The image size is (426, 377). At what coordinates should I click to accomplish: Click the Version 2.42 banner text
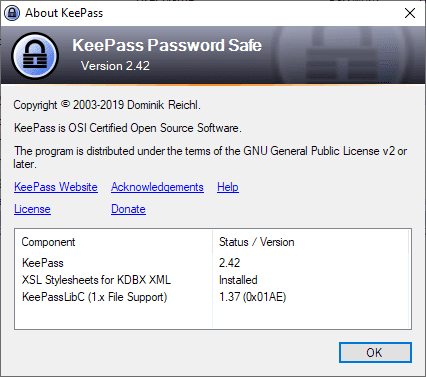click(x=115, y=66)
